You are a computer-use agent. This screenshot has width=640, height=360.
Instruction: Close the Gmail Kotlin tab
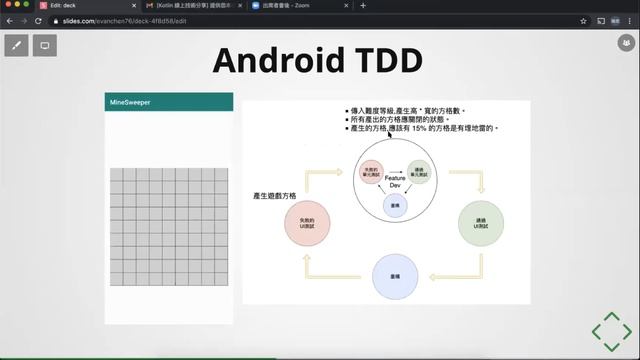coord(240,6)
